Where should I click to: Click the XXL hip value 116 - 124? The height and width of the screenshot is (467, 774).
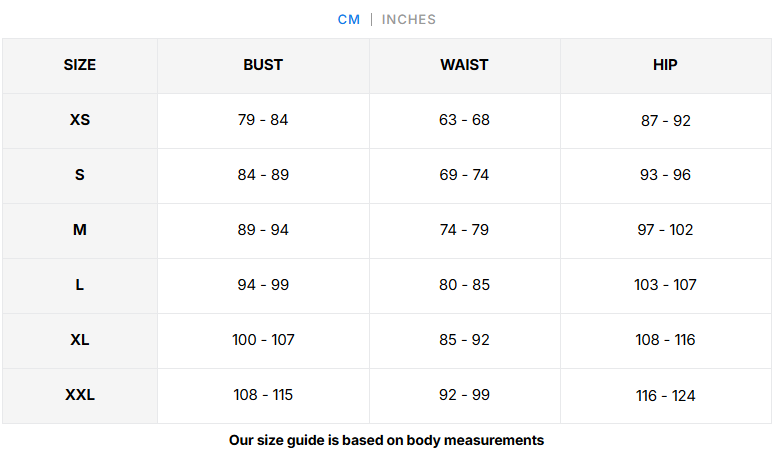click(665, 396)
